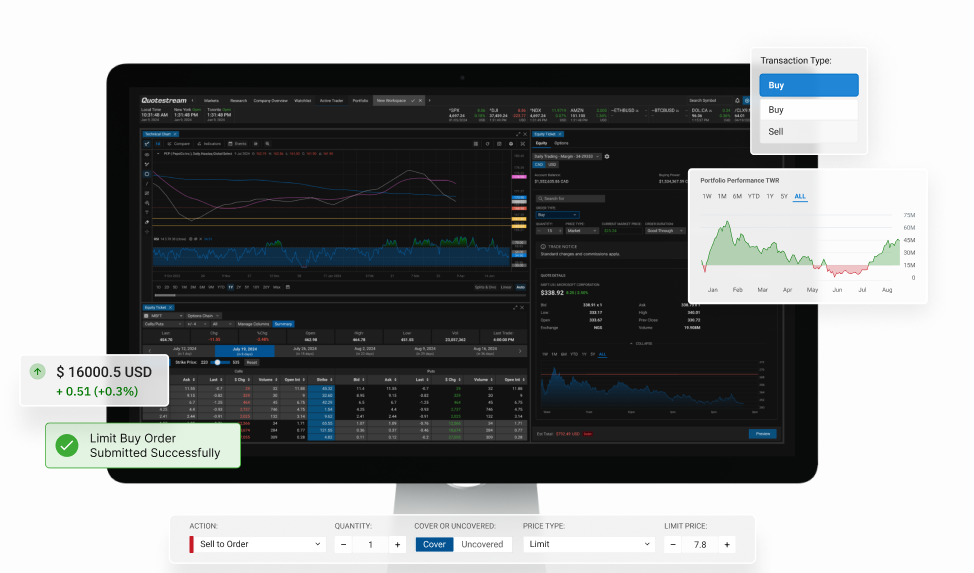Image resolution: width=974 pixels, height=573 pixels.
Task: Click the bell notifications icon
Action: [x=737, y=101]
